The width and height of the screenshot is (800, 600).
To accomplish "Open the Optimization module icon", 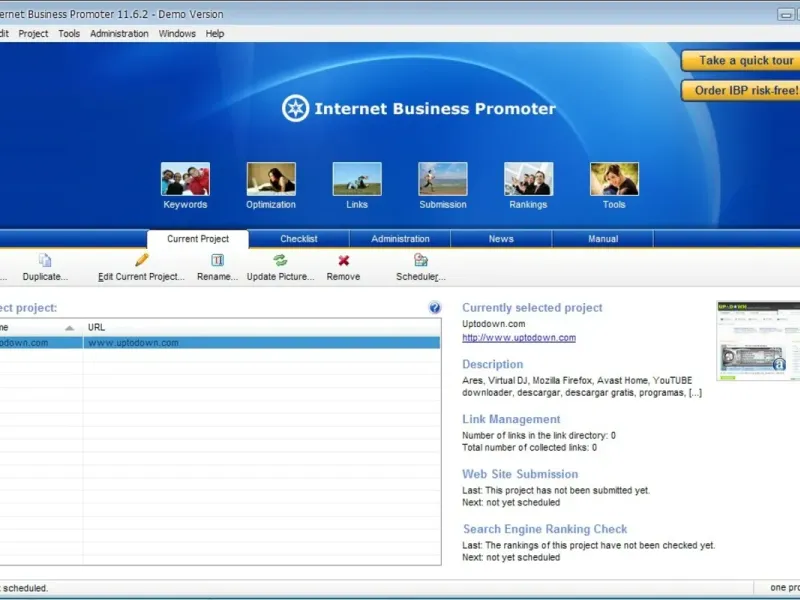I will click(x=271, y=179).
